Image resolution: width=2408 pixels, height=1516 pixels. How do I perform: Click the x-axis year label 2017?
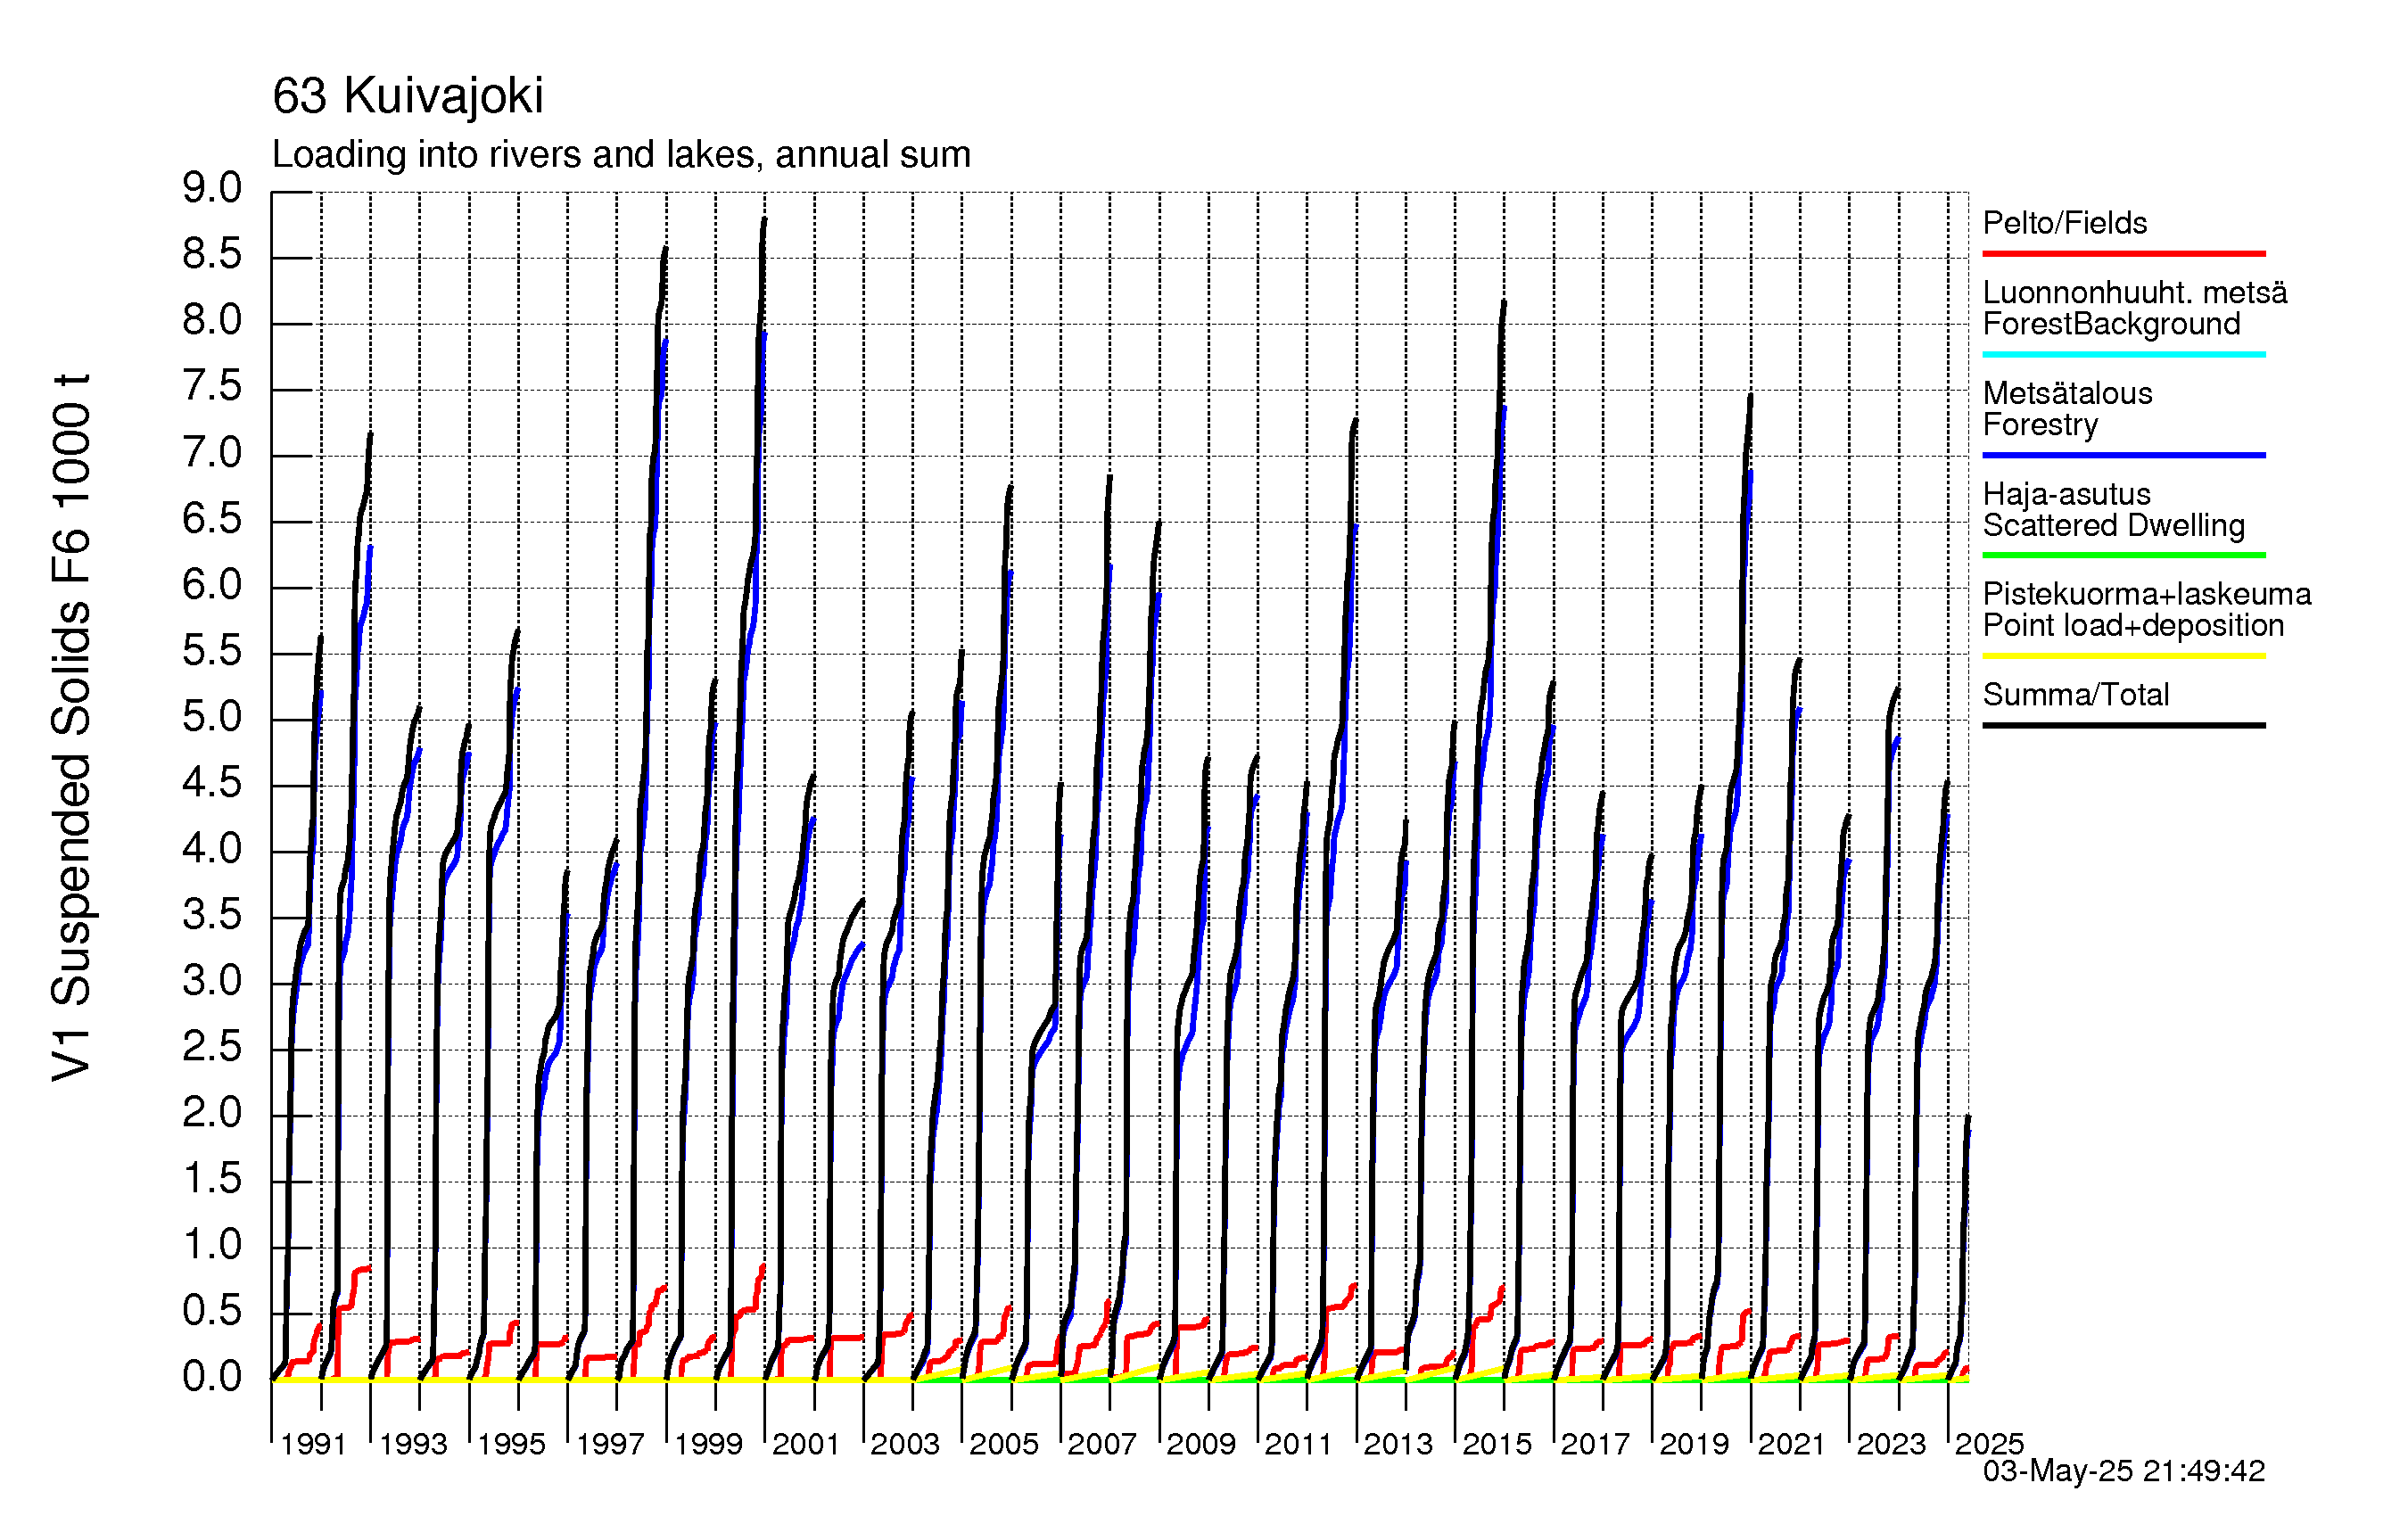(x=1595, y=1444)
